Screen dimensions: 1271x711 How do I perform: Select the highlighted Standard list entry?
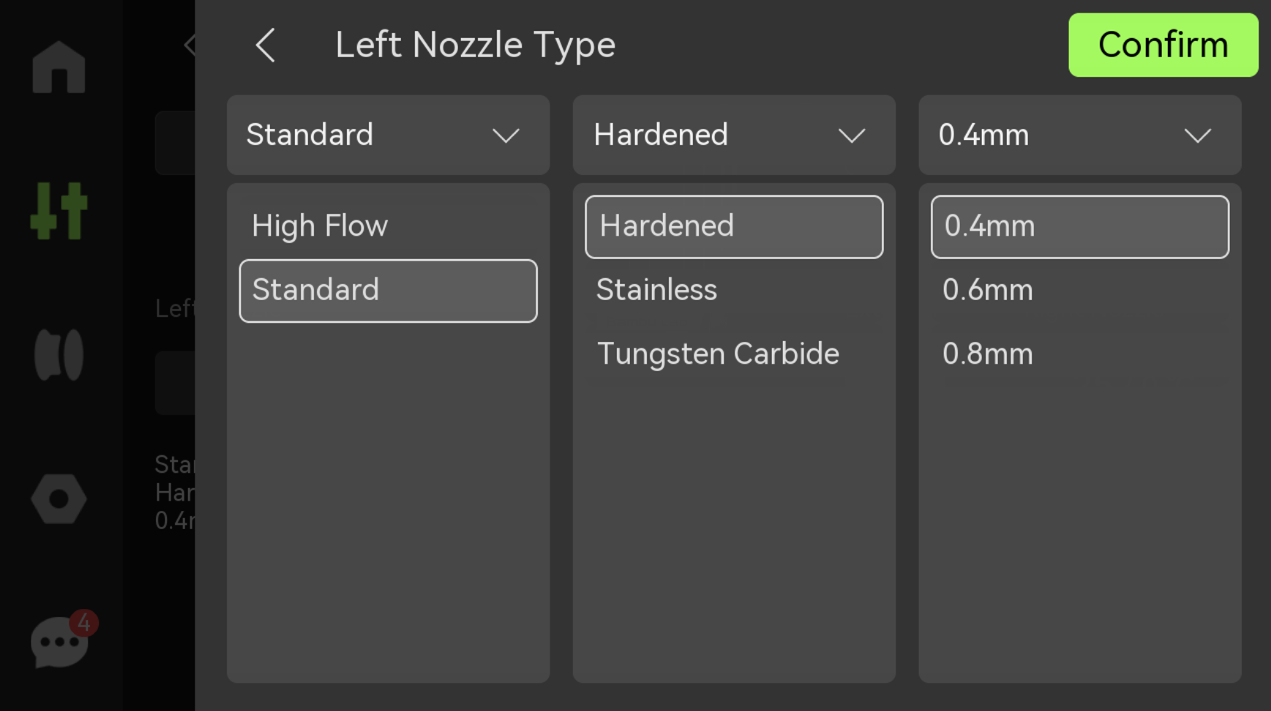[388, 291]
